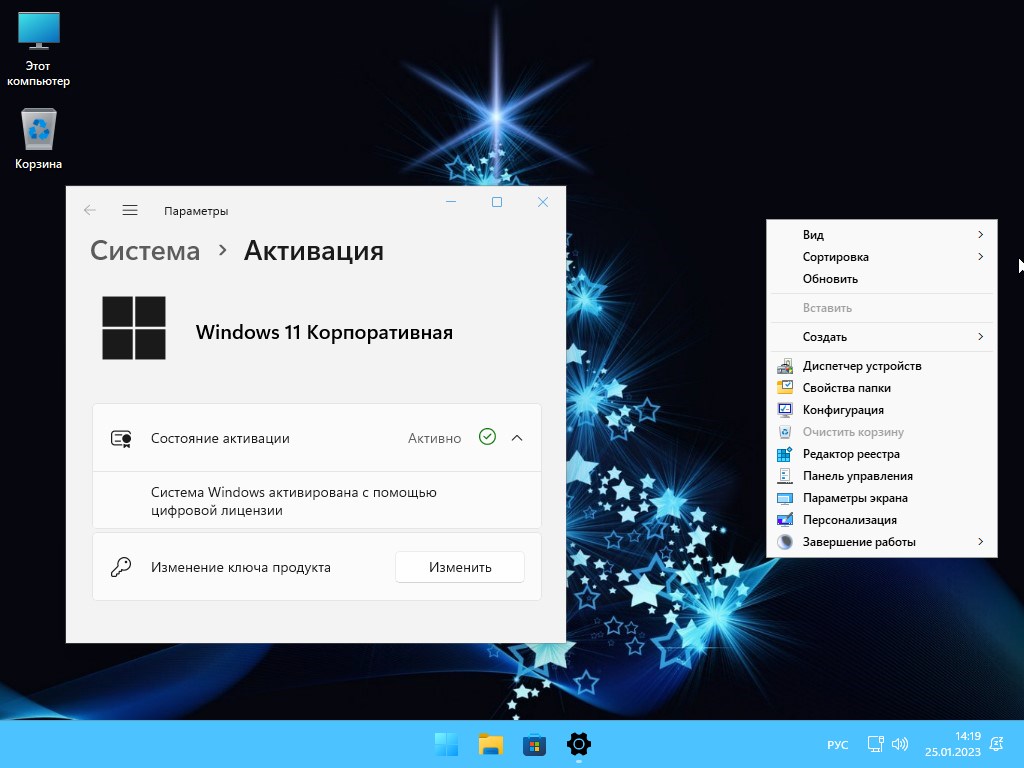This screenshot has width=1024, height=768.
Task: Close the Параметры window
Action: tap(543, 202)
